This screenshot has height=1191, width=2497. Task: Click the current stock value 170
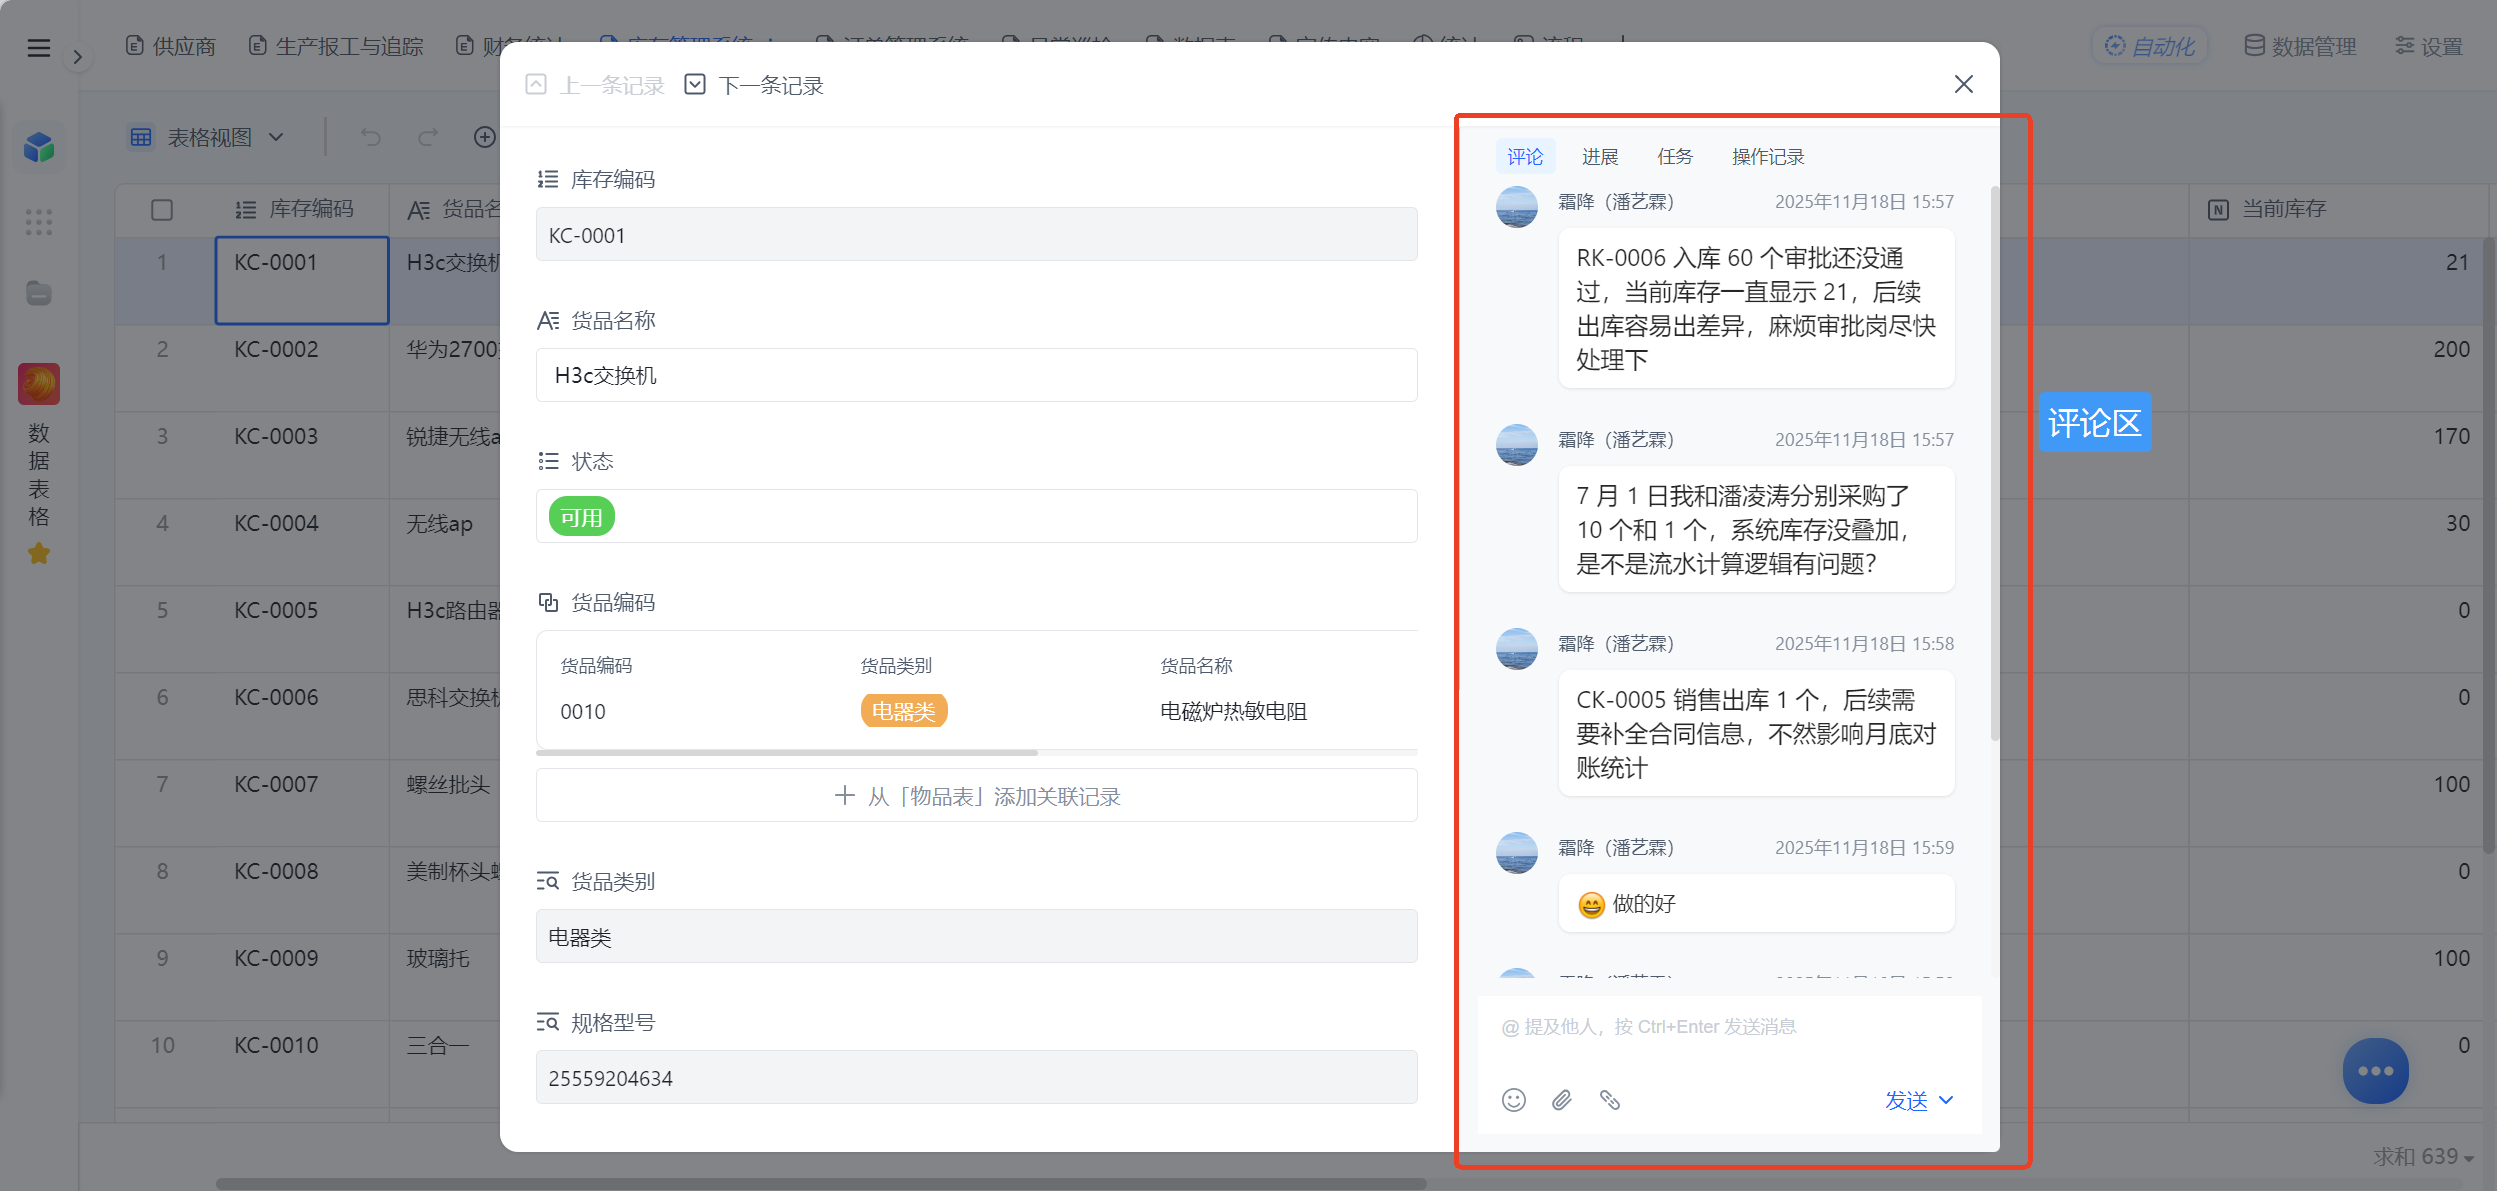2451,436
